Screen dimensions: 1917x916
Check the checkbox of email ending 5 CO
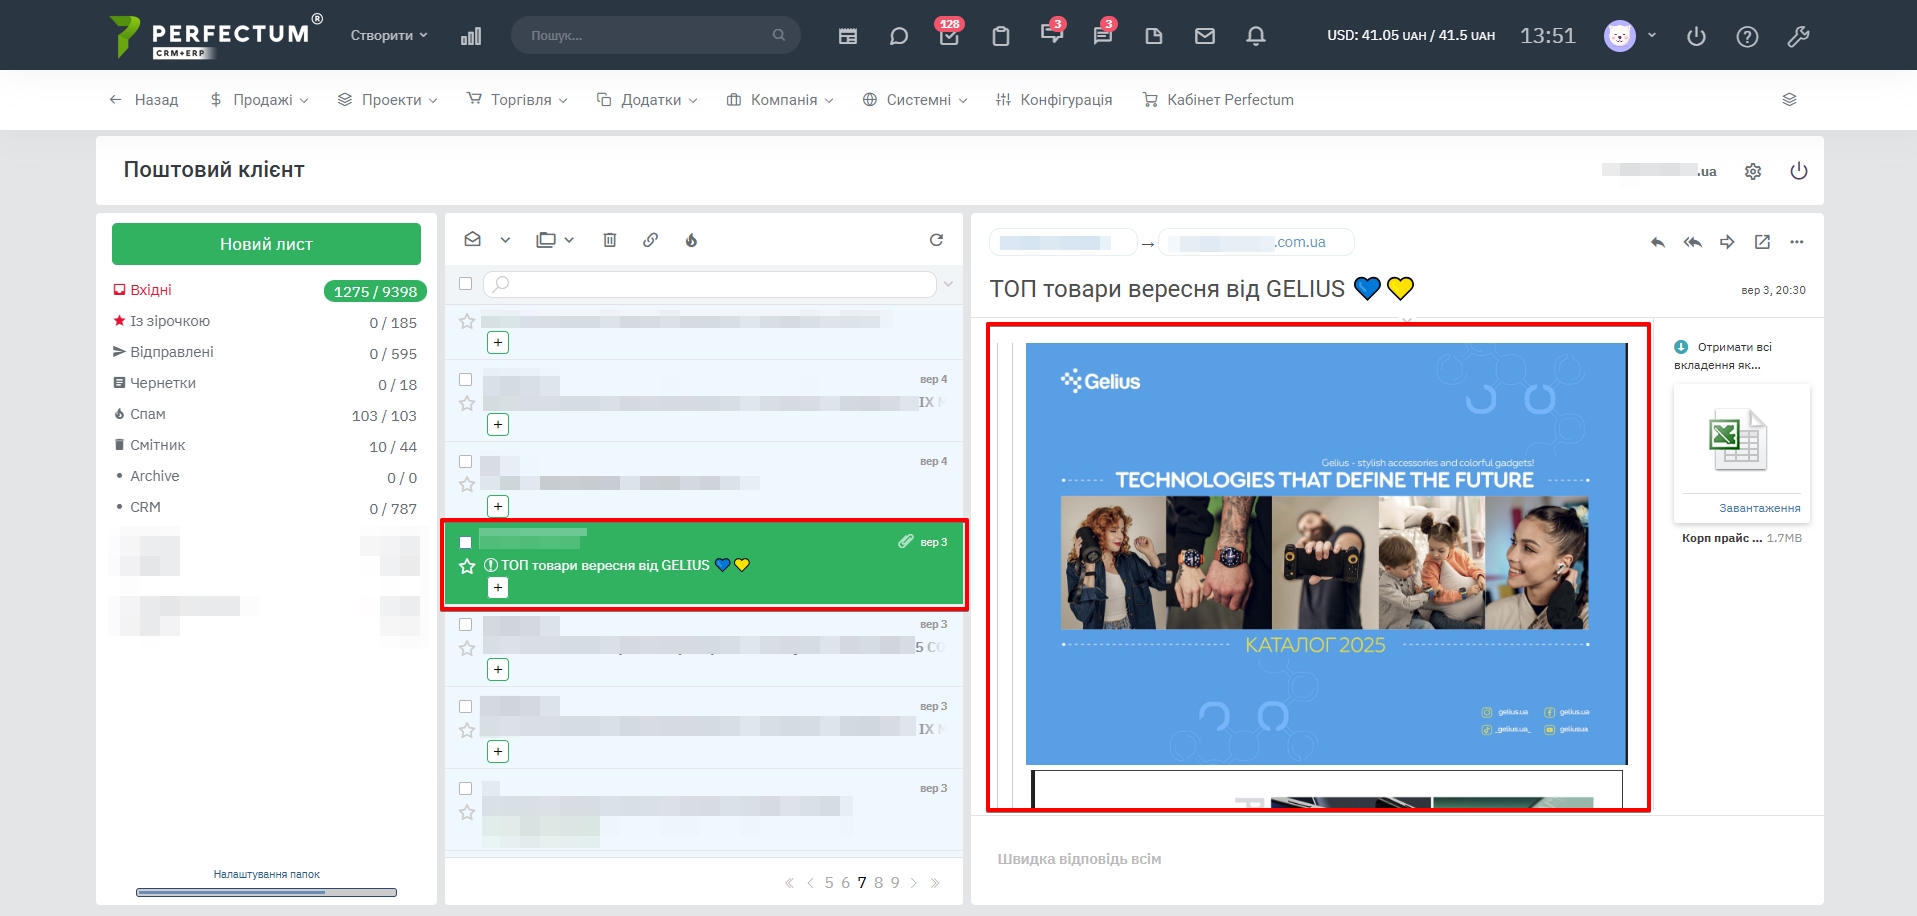pyautogui.click(x=465, y=625)
